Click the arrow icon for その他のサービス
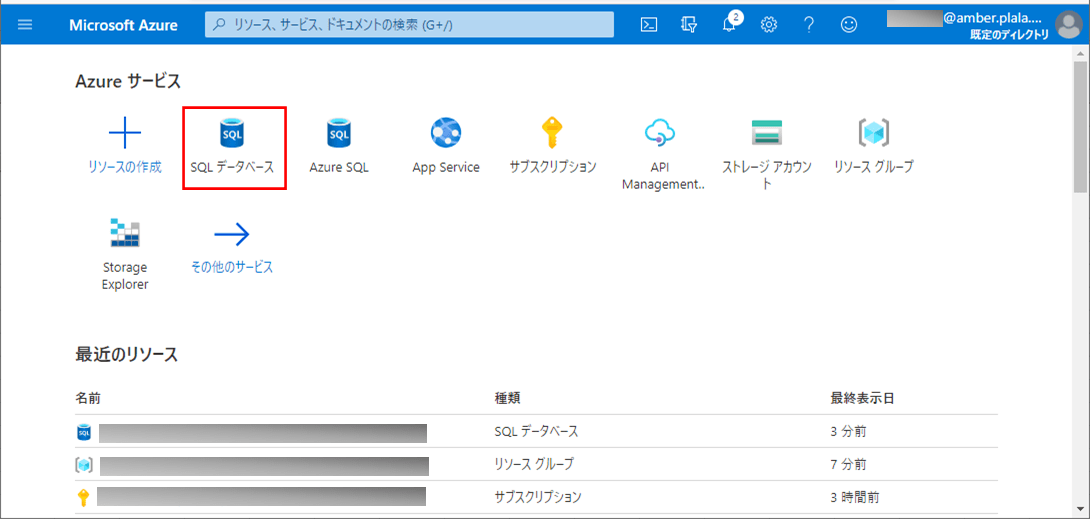The height and width of the screenshot is (519, 1090). point(232,235)
